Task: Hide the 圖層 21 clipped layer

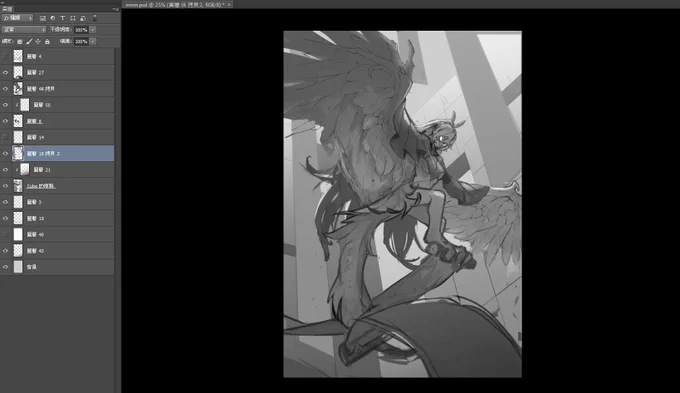Action: [5, 170]
